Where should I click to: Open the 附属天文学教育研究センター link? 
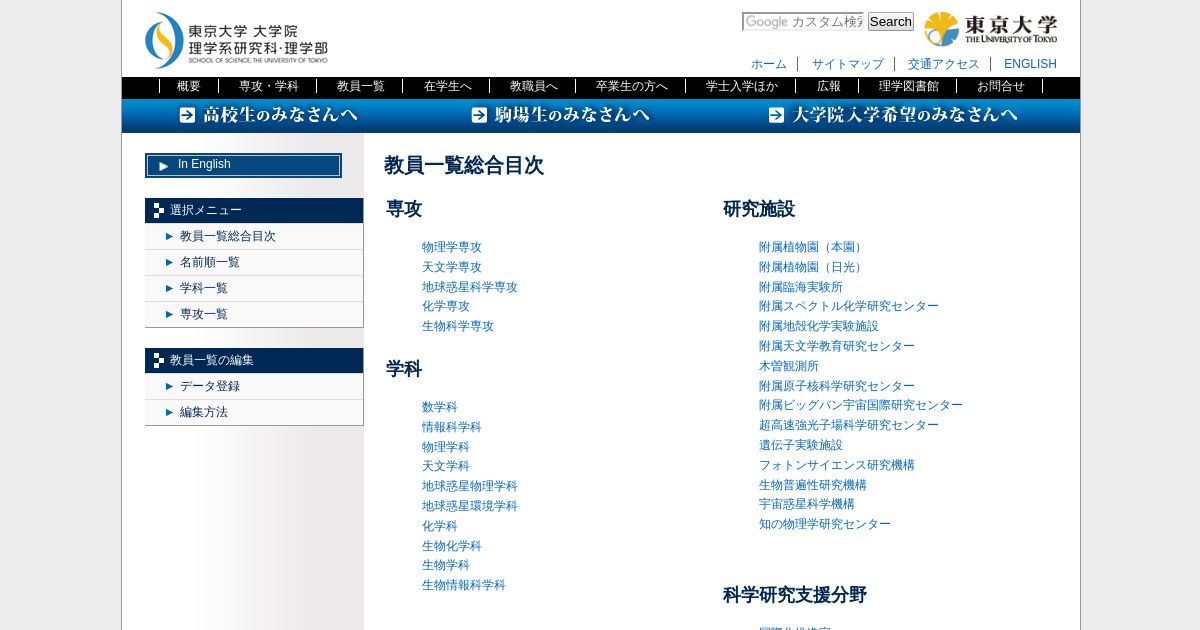(x=837, y=346)
